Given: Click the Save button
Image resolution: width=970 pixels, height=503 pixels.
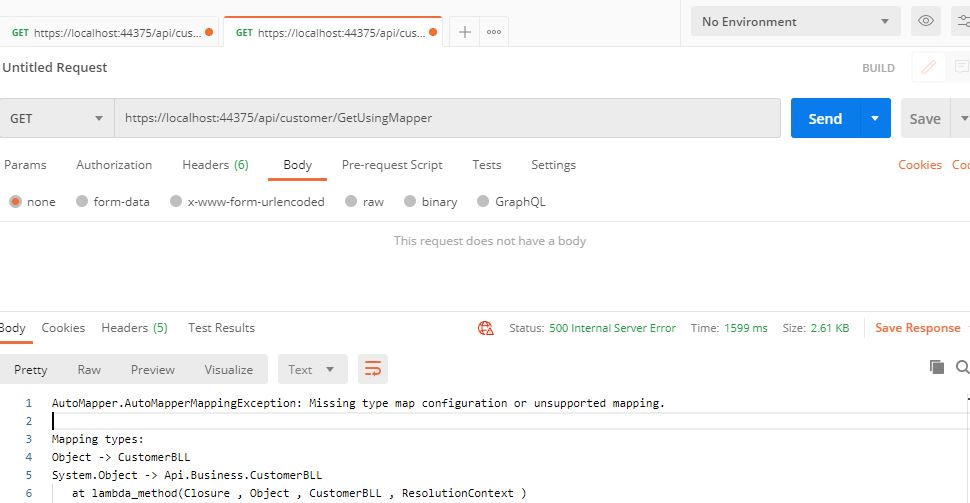Looking at the screenshot, I should (925, 118).
